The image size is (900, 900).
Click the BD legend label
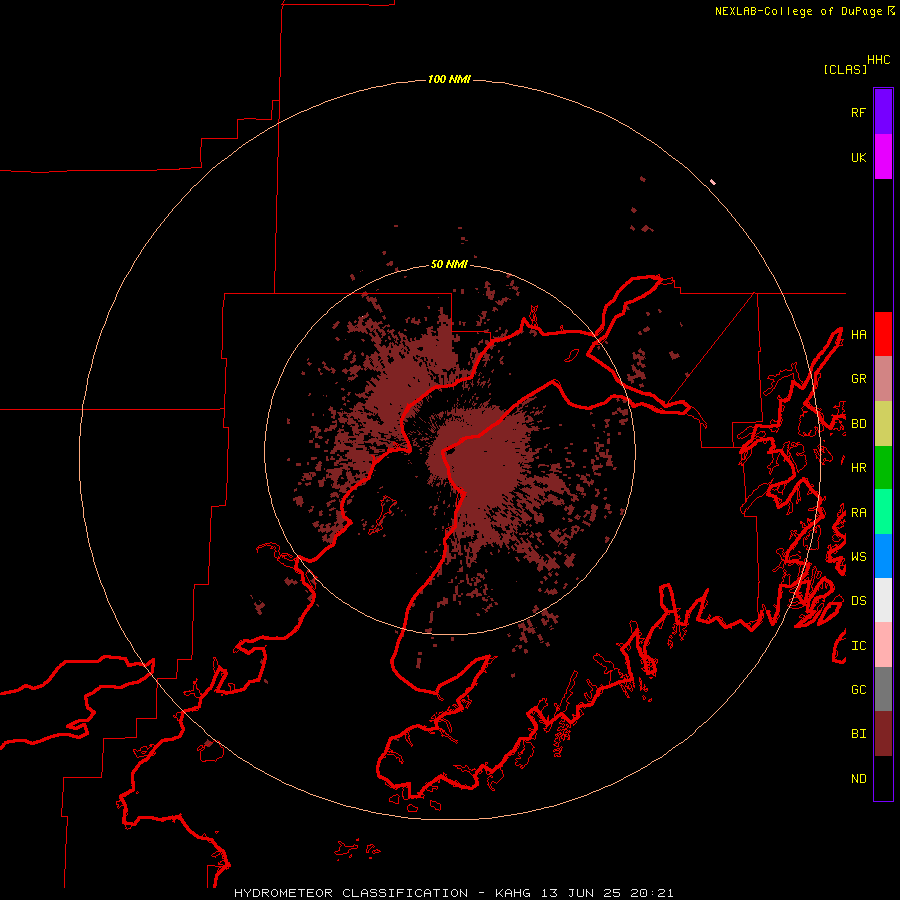coord(858,424)
